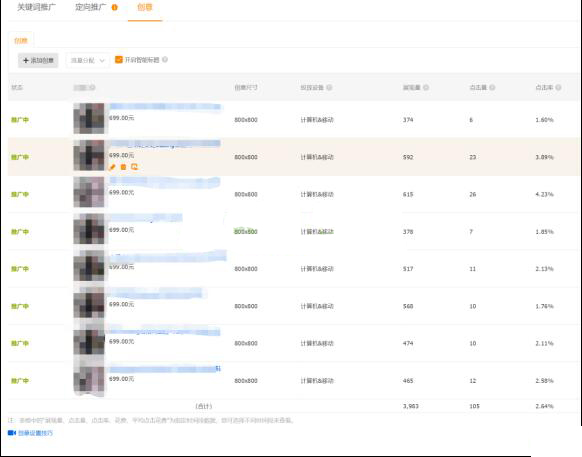
Task: Click the 推广中 status in the 374 impressions row
Action: (x=20, y=120)
